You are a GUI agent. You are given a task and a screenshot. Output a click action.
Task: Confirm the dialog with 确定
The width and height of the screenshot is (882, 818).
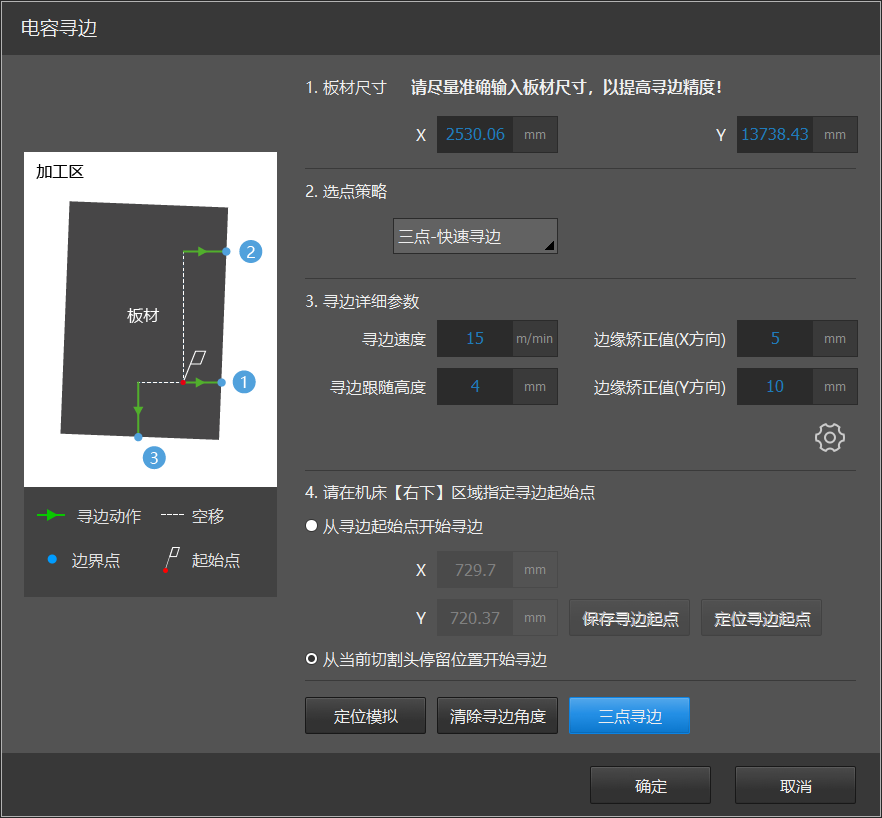[650, 786]
